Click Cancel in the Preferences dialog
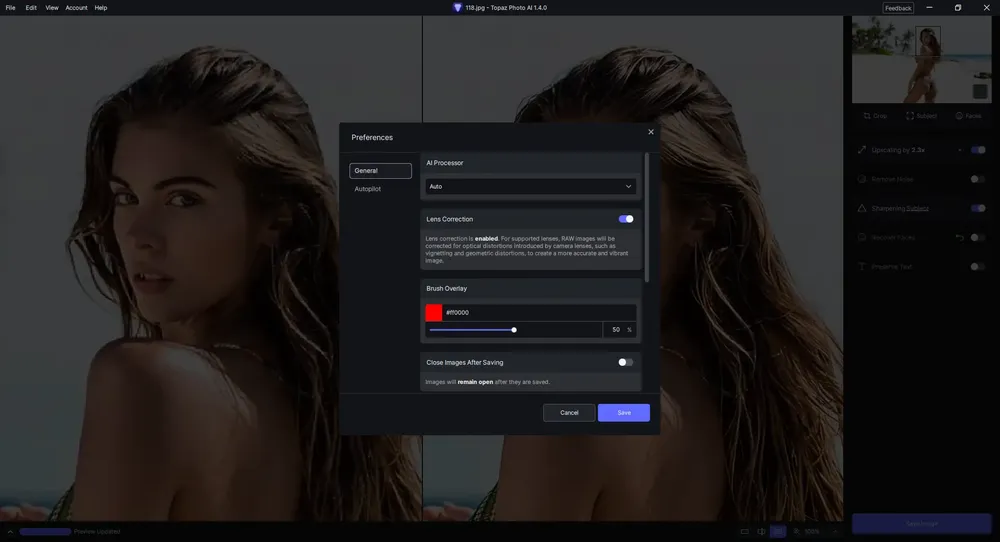 click(x=569, y=413)
